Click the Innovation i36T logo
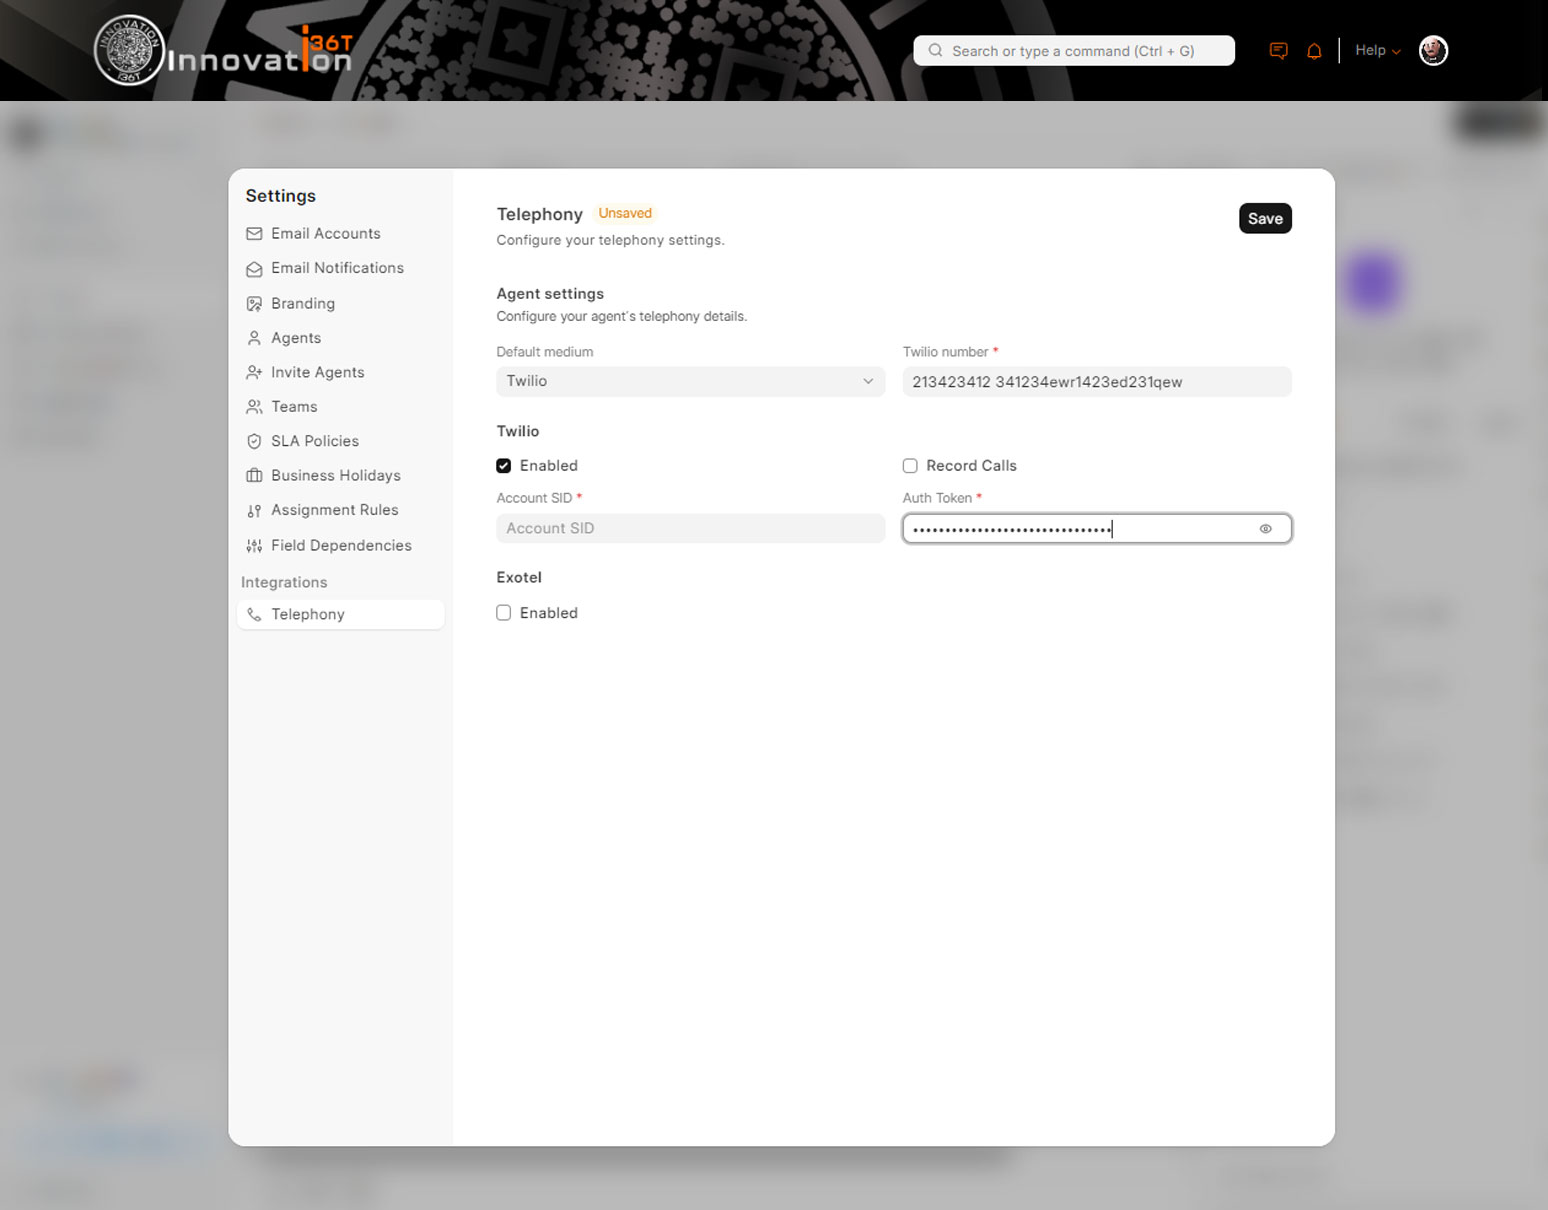Image resolution: width=1548 pixels, height=1210 pixels. [224, 52]
